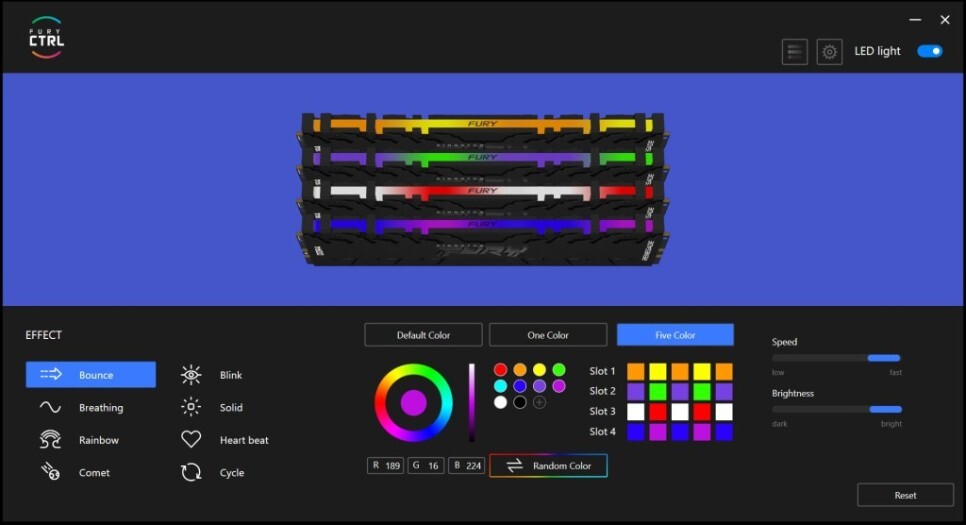Add a custom color with plus icon
966x525 pixels.
(539, 402)
